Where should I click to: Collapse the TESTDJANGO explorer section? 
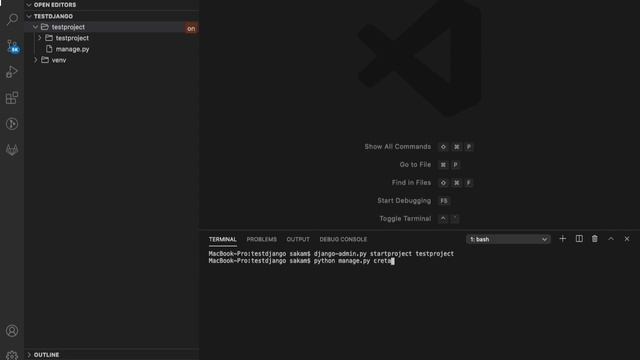(x=29, y=16)
